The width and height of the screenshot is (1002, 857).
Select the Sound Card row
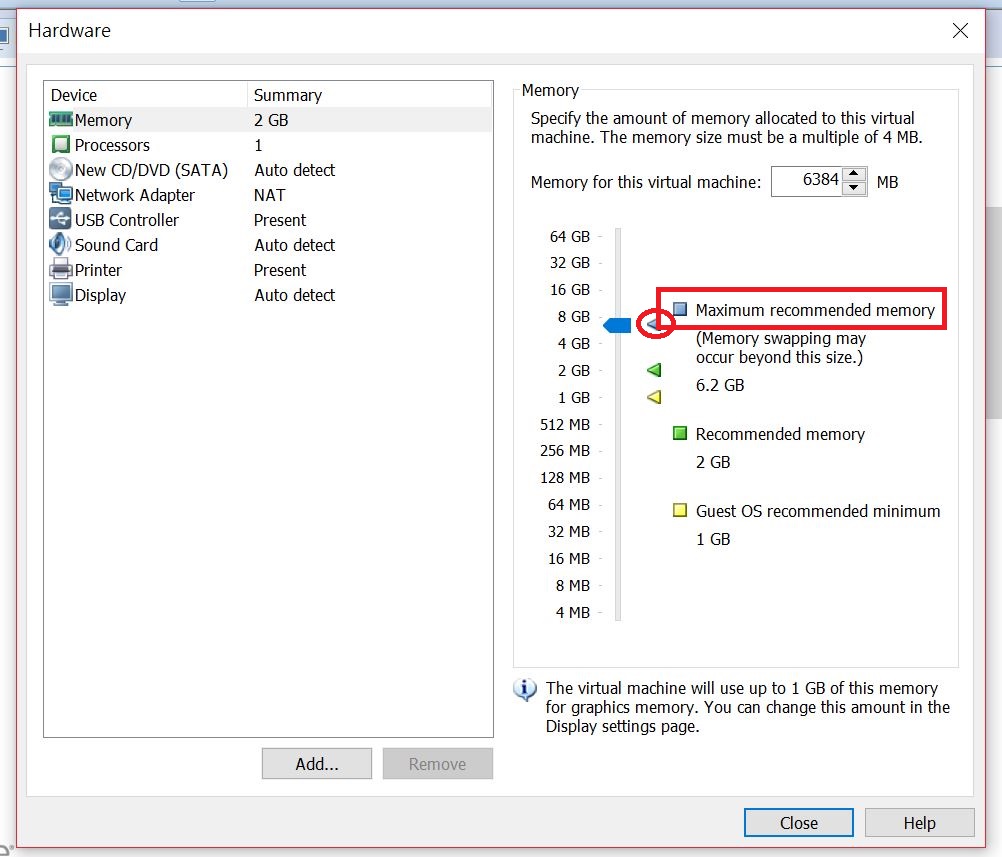269,244
